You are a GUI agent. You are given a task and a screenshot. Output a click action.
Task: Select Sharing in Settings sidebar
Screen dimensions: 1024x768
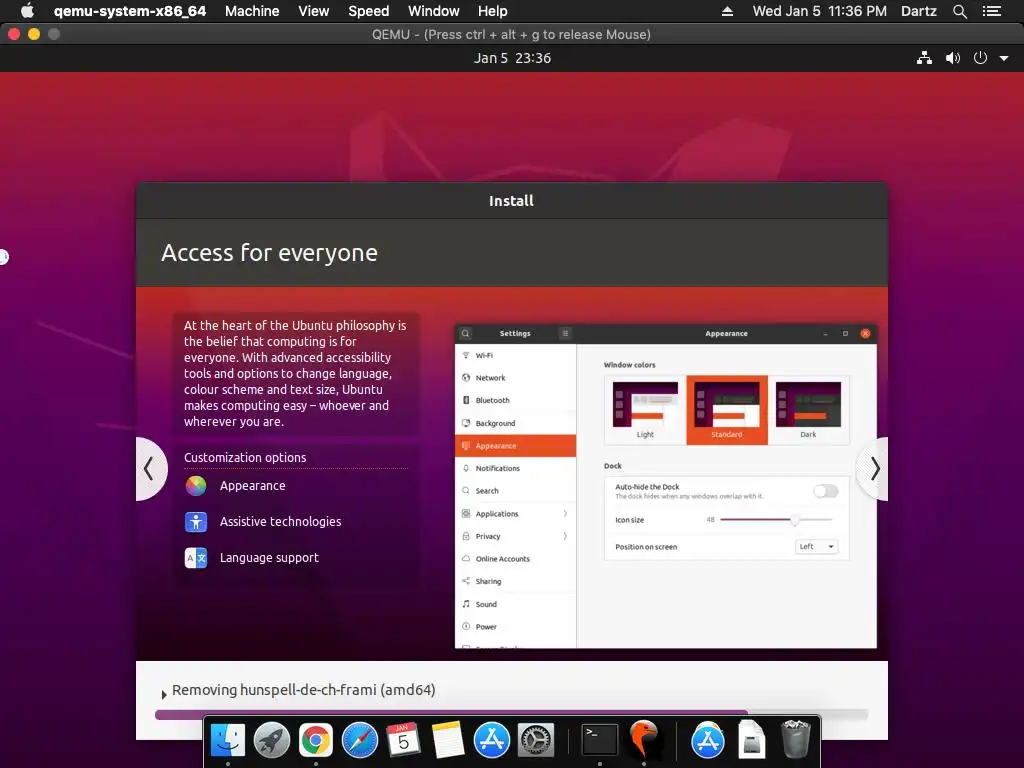[515, 581]
